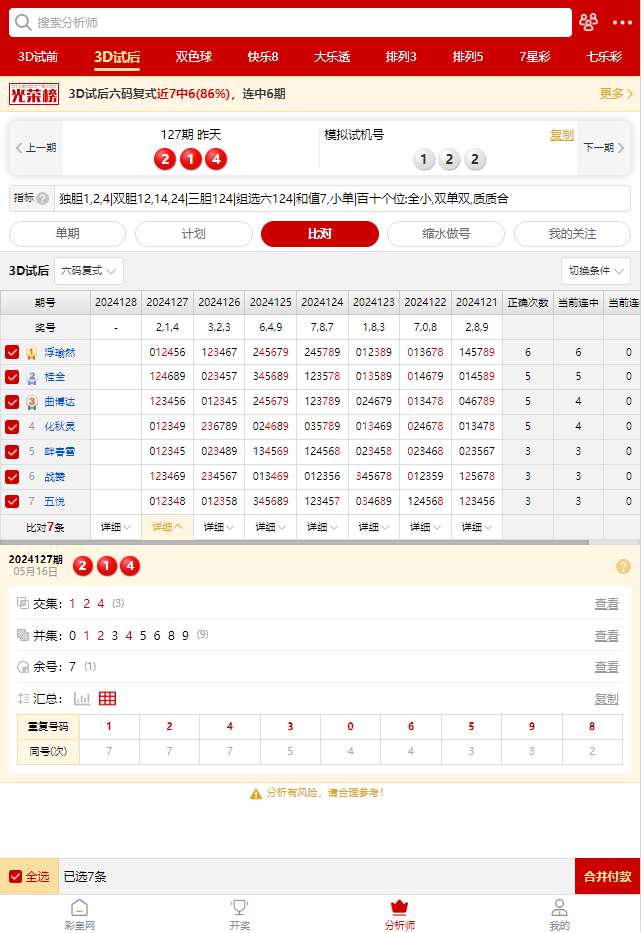
Task: Go to 彩宝网 home in bottom bar
Action: point(80,914)
